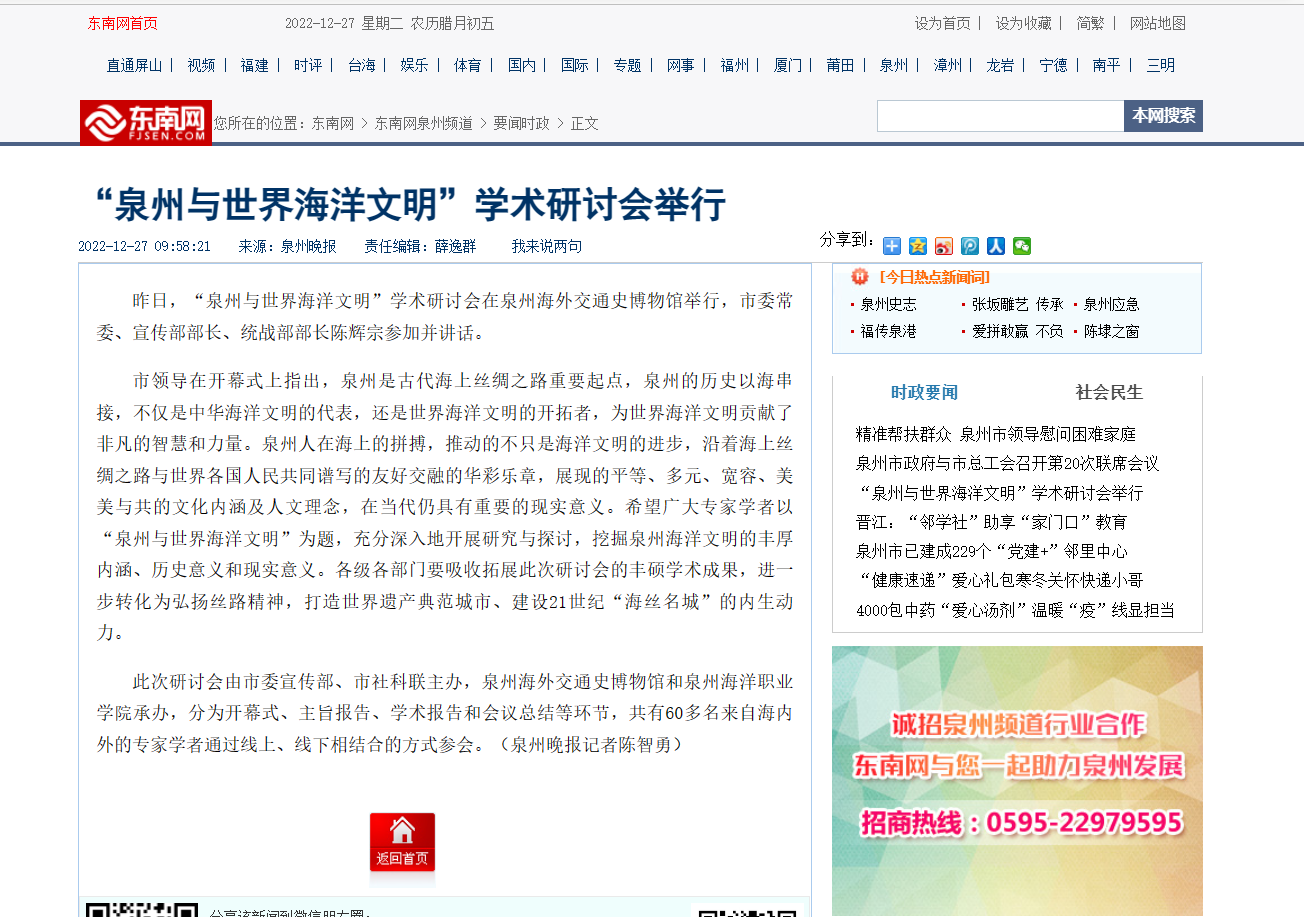Screen dimensions: 1304x917
Task: Click into the site search text box
Action: coord(1000,116)
